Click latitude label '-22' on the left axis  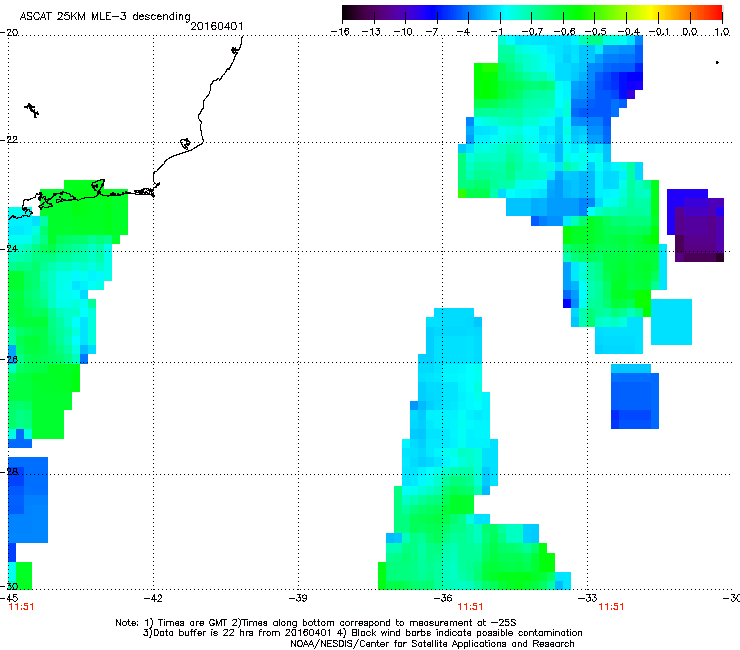point(9,140)
